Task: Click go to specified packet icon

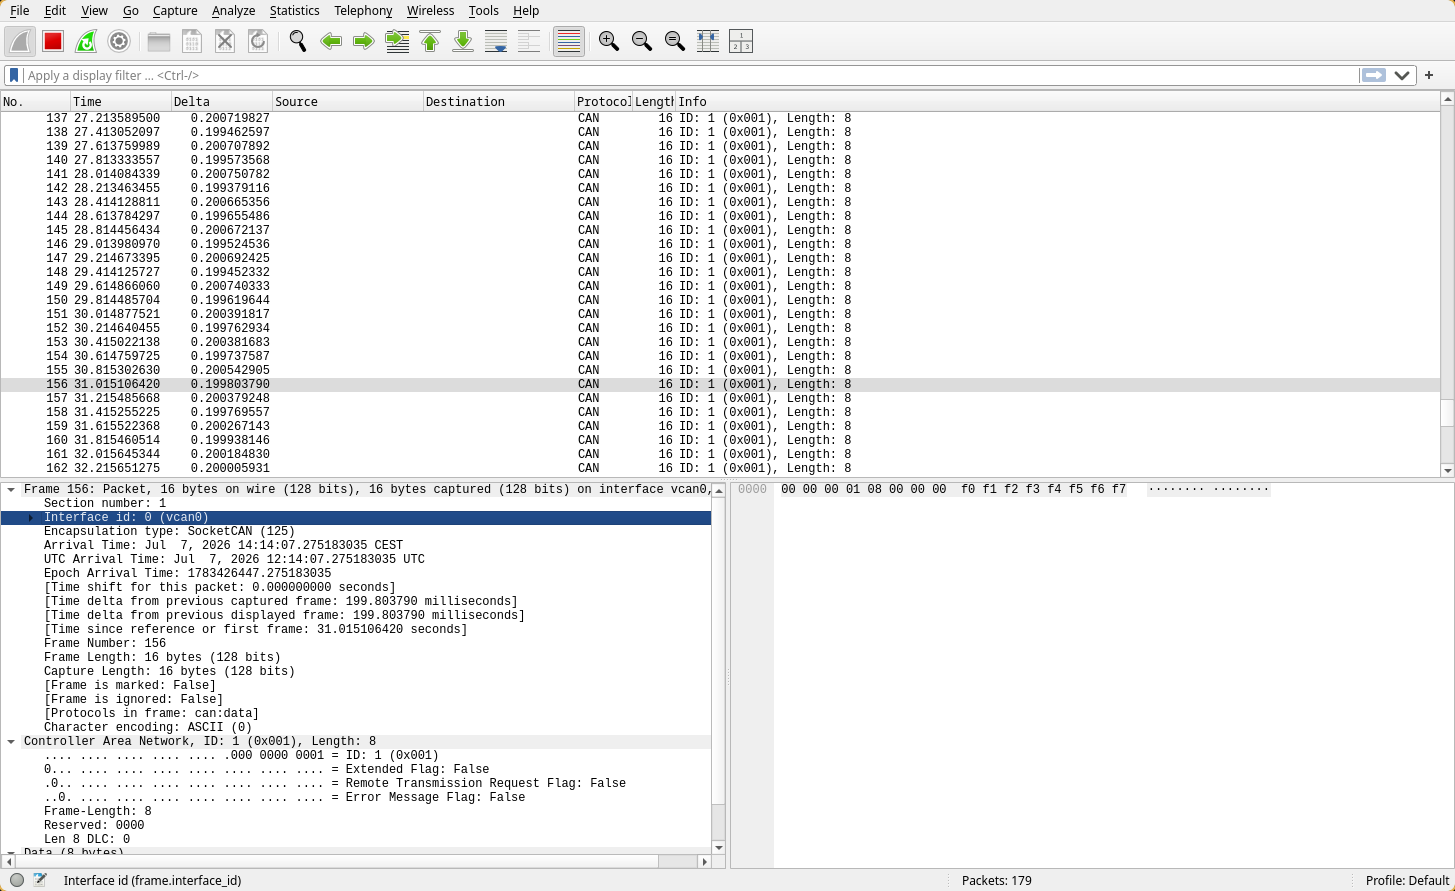Action: (x=397, y=41)
